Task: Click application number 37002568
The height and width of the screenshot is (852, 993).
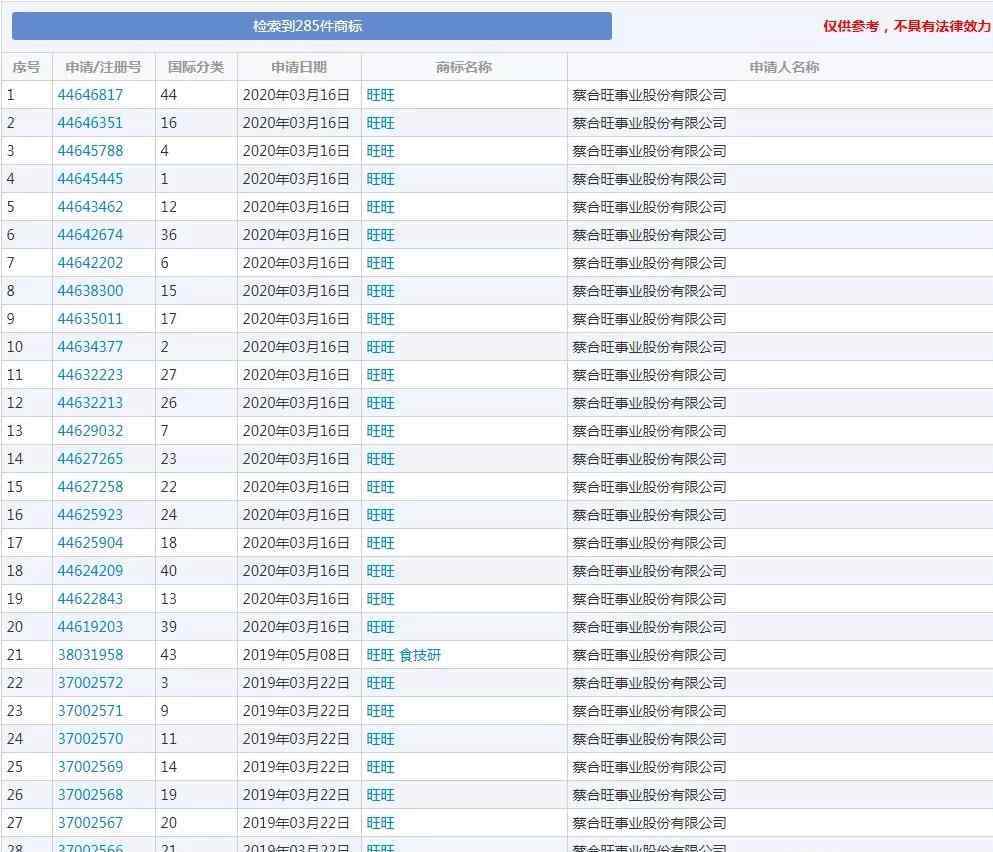Action: [x=90, y=795]
